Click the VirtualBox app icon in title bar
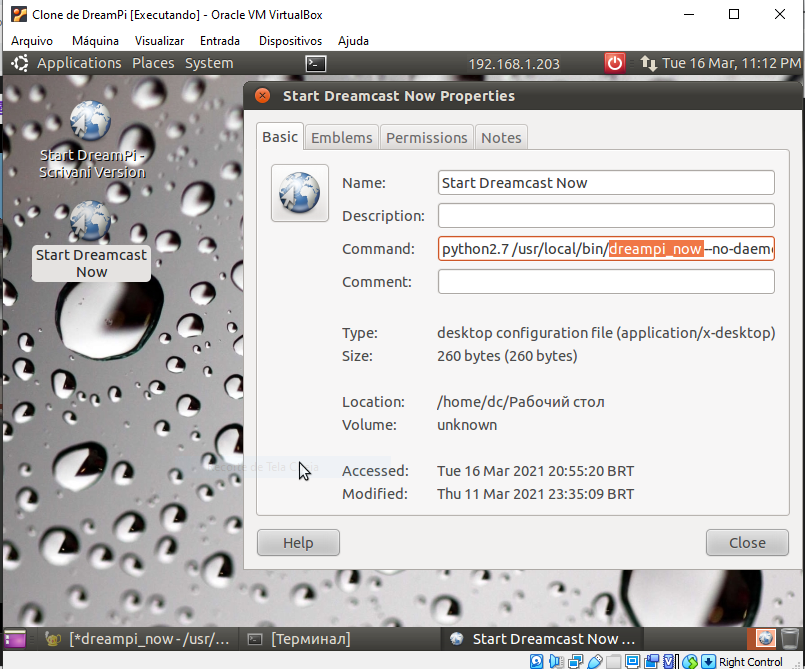Screen dimensions: 805x669 coord(18,14)
